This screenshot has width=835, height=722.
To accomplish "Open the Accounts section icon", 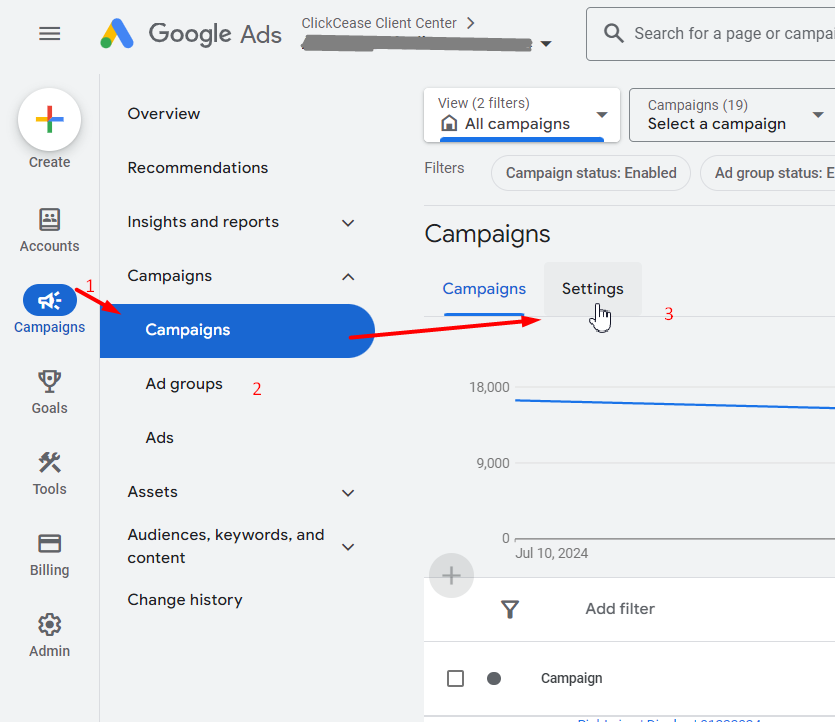I will pyautogui.click(x=50, y=219).
